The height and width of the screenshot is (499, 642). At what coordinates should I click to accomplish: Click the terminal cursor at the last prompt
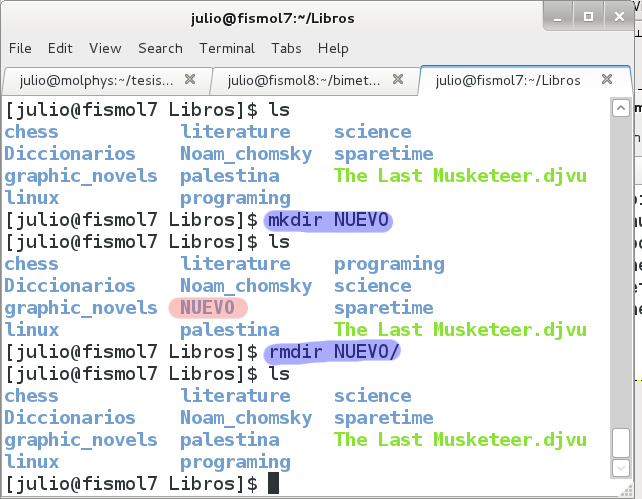click(x=275, y=484)
